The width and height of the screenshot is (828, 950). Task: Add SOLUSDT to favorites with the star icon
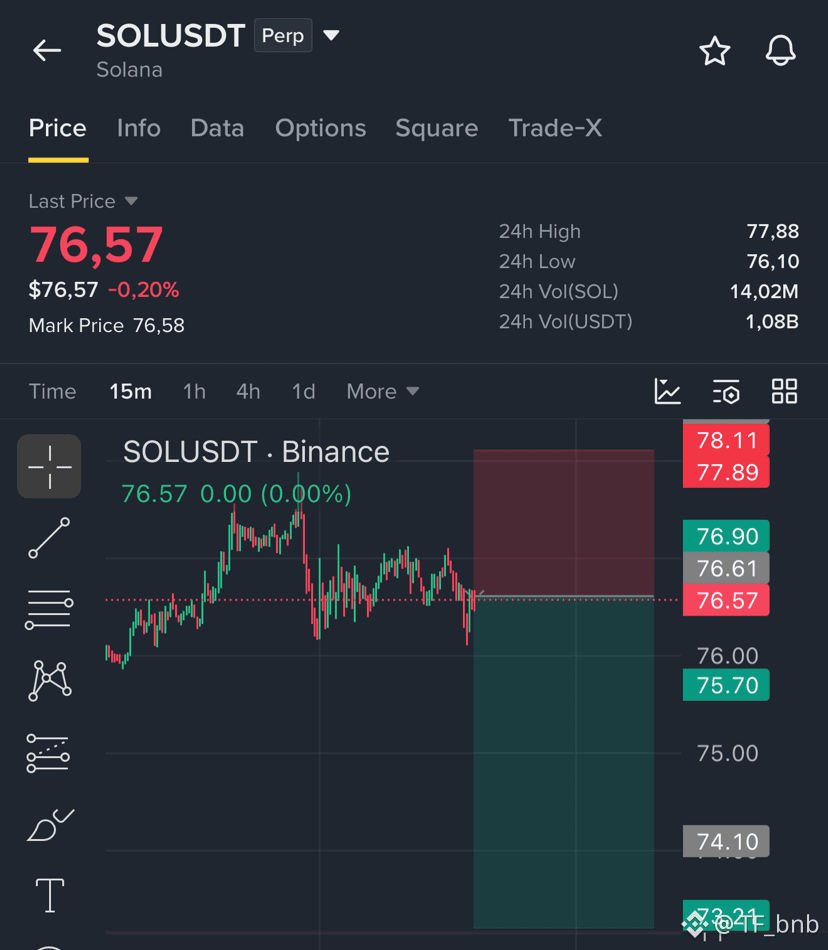pos(715,51)
